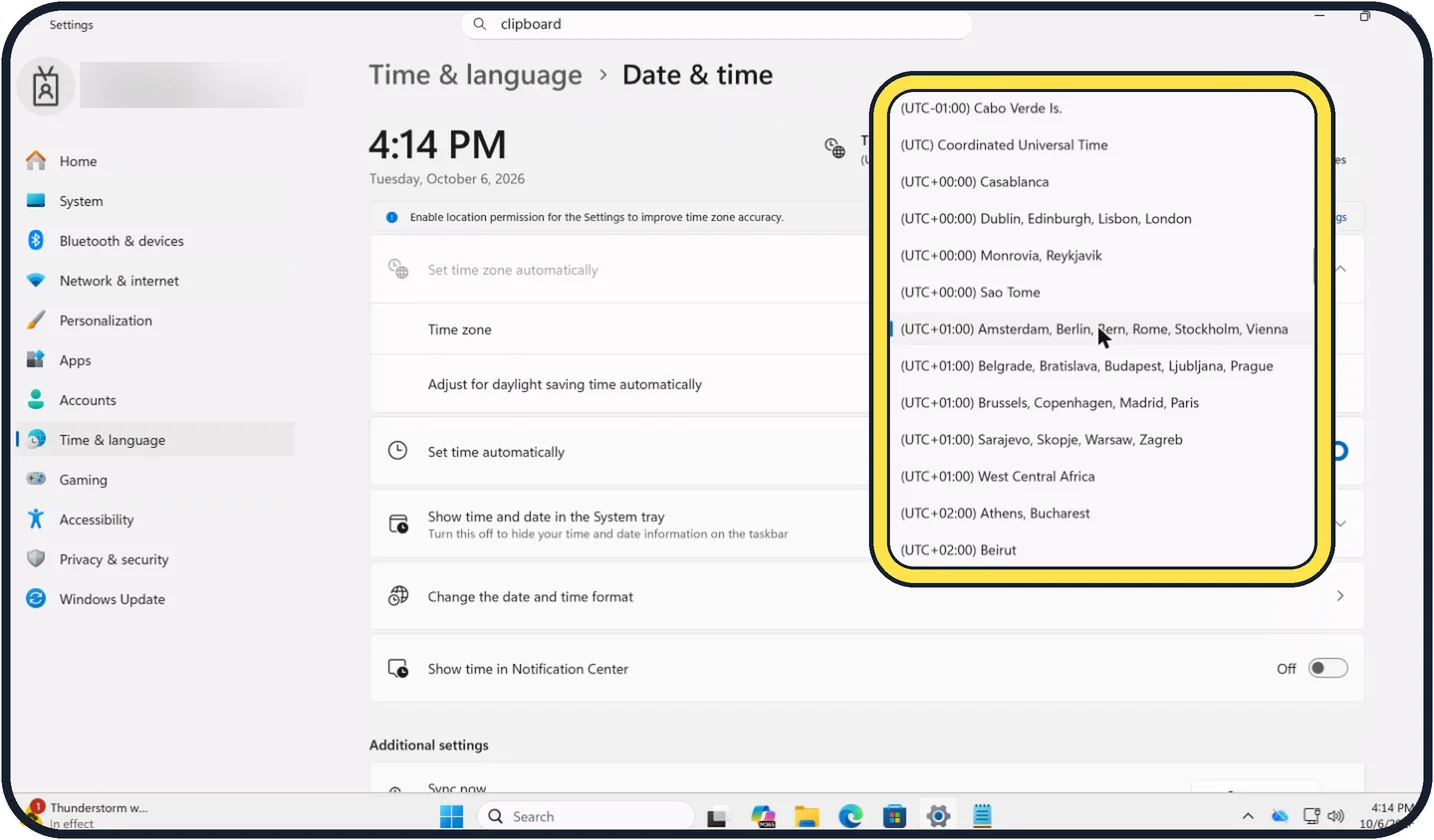This screenshot has width=1434, height=840.
Task: Open Notepad from the taskbar
Action: pyautogui.click(x=983, y=816)
